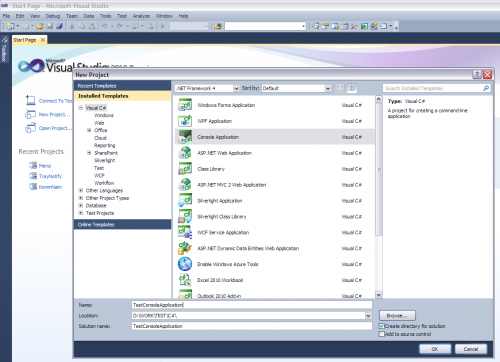Image resolution: width=500 pixels, height=362 pixels.
Task: Click the New Project toolbar icon
Action: coord(11,26)
